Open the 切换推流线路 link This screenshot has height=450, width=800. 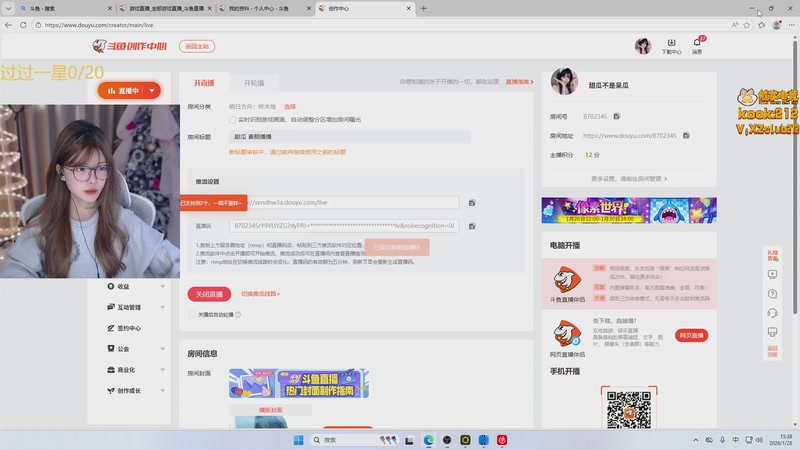pos(260,294)
